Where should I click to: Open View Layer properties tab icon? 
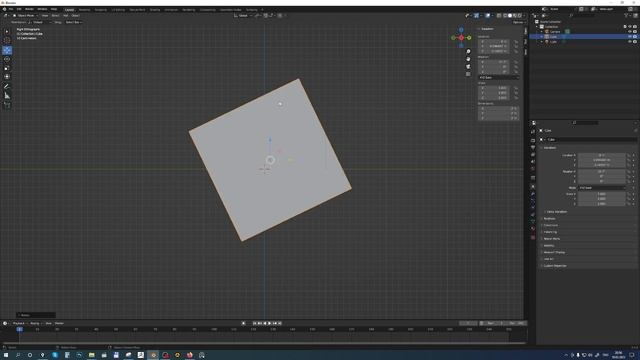(533, 154)
